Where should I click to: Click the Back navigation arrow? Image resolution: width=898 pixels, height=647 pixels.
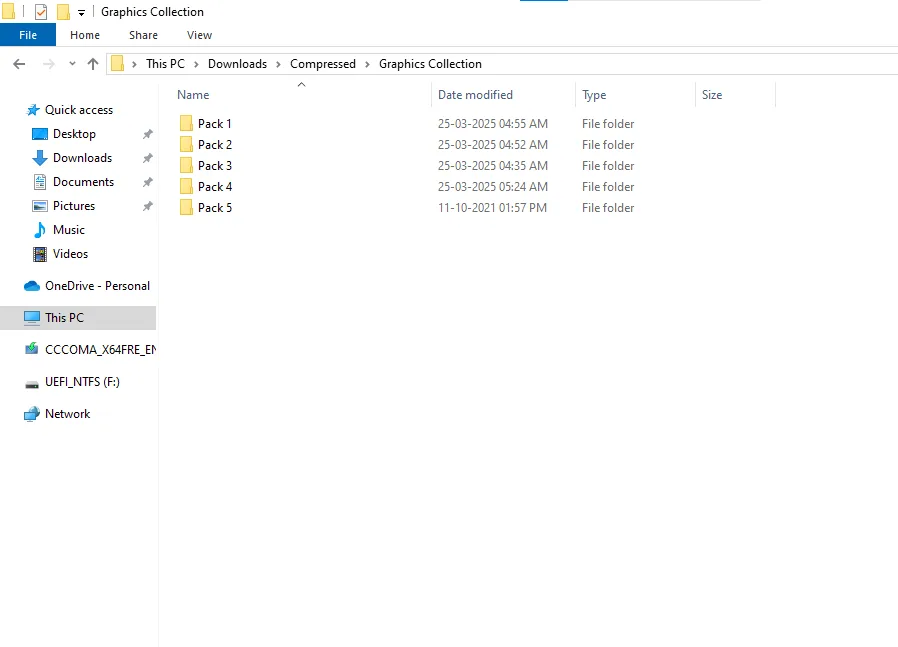(18, 64)
